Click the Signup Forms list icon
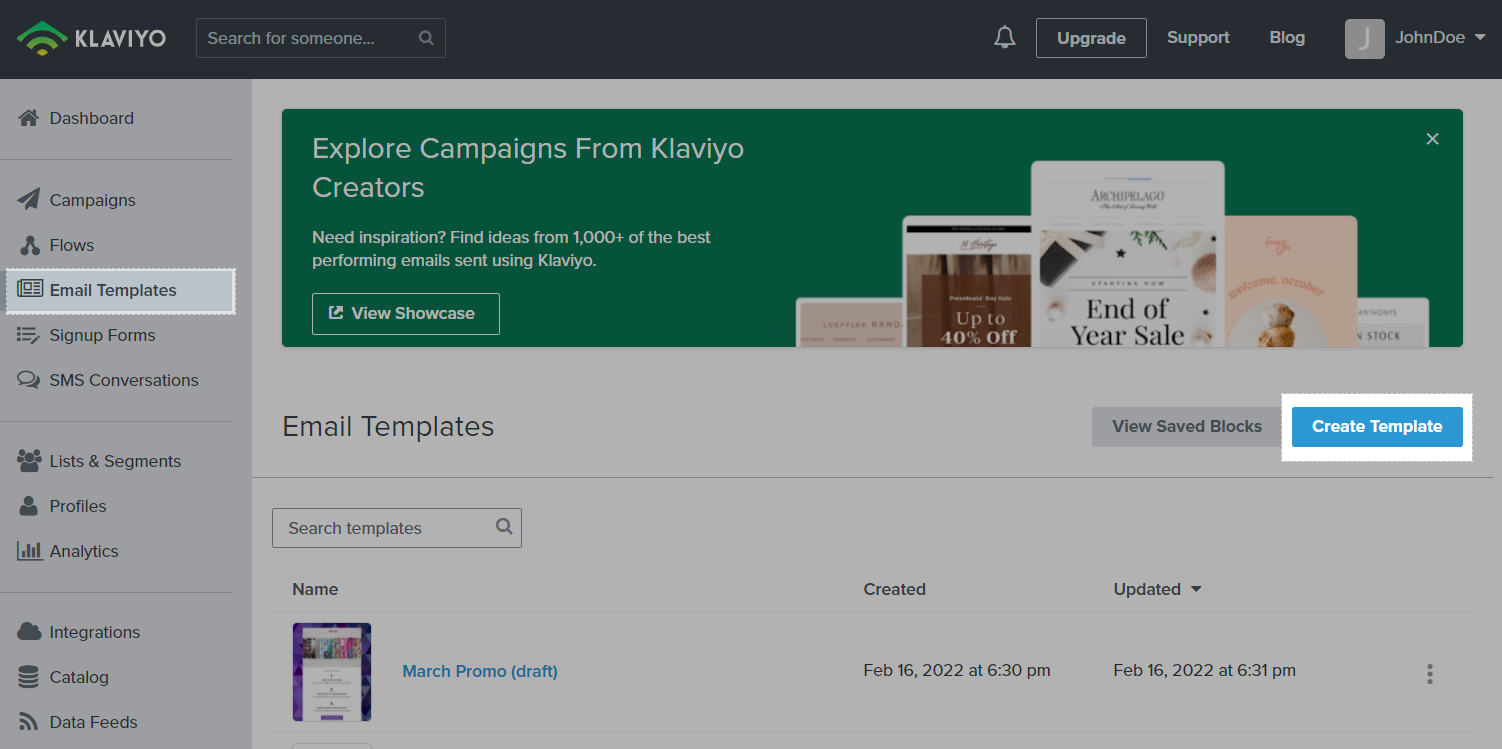Viewport: 1502px width, 749px height. pyautogui.click(x=29, y=335)
